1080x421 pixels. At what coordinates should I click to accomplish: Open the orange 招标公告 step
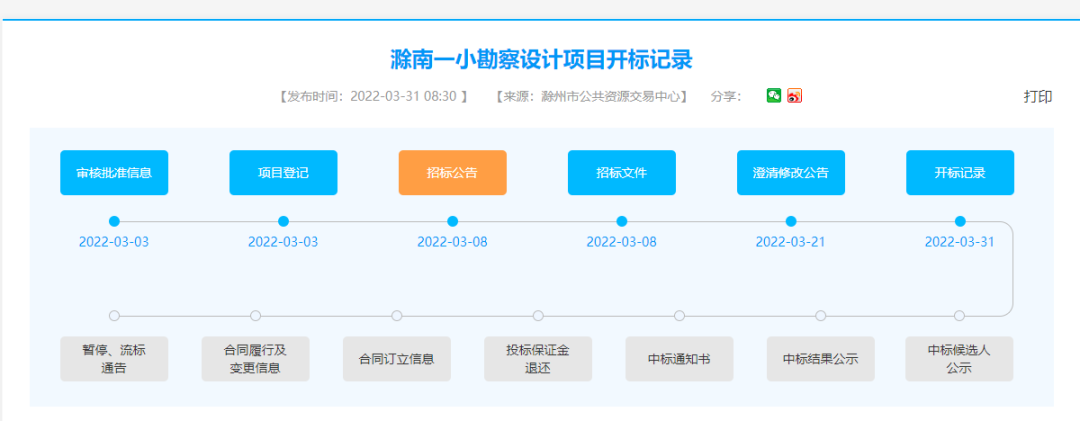(x=453, y=172)
